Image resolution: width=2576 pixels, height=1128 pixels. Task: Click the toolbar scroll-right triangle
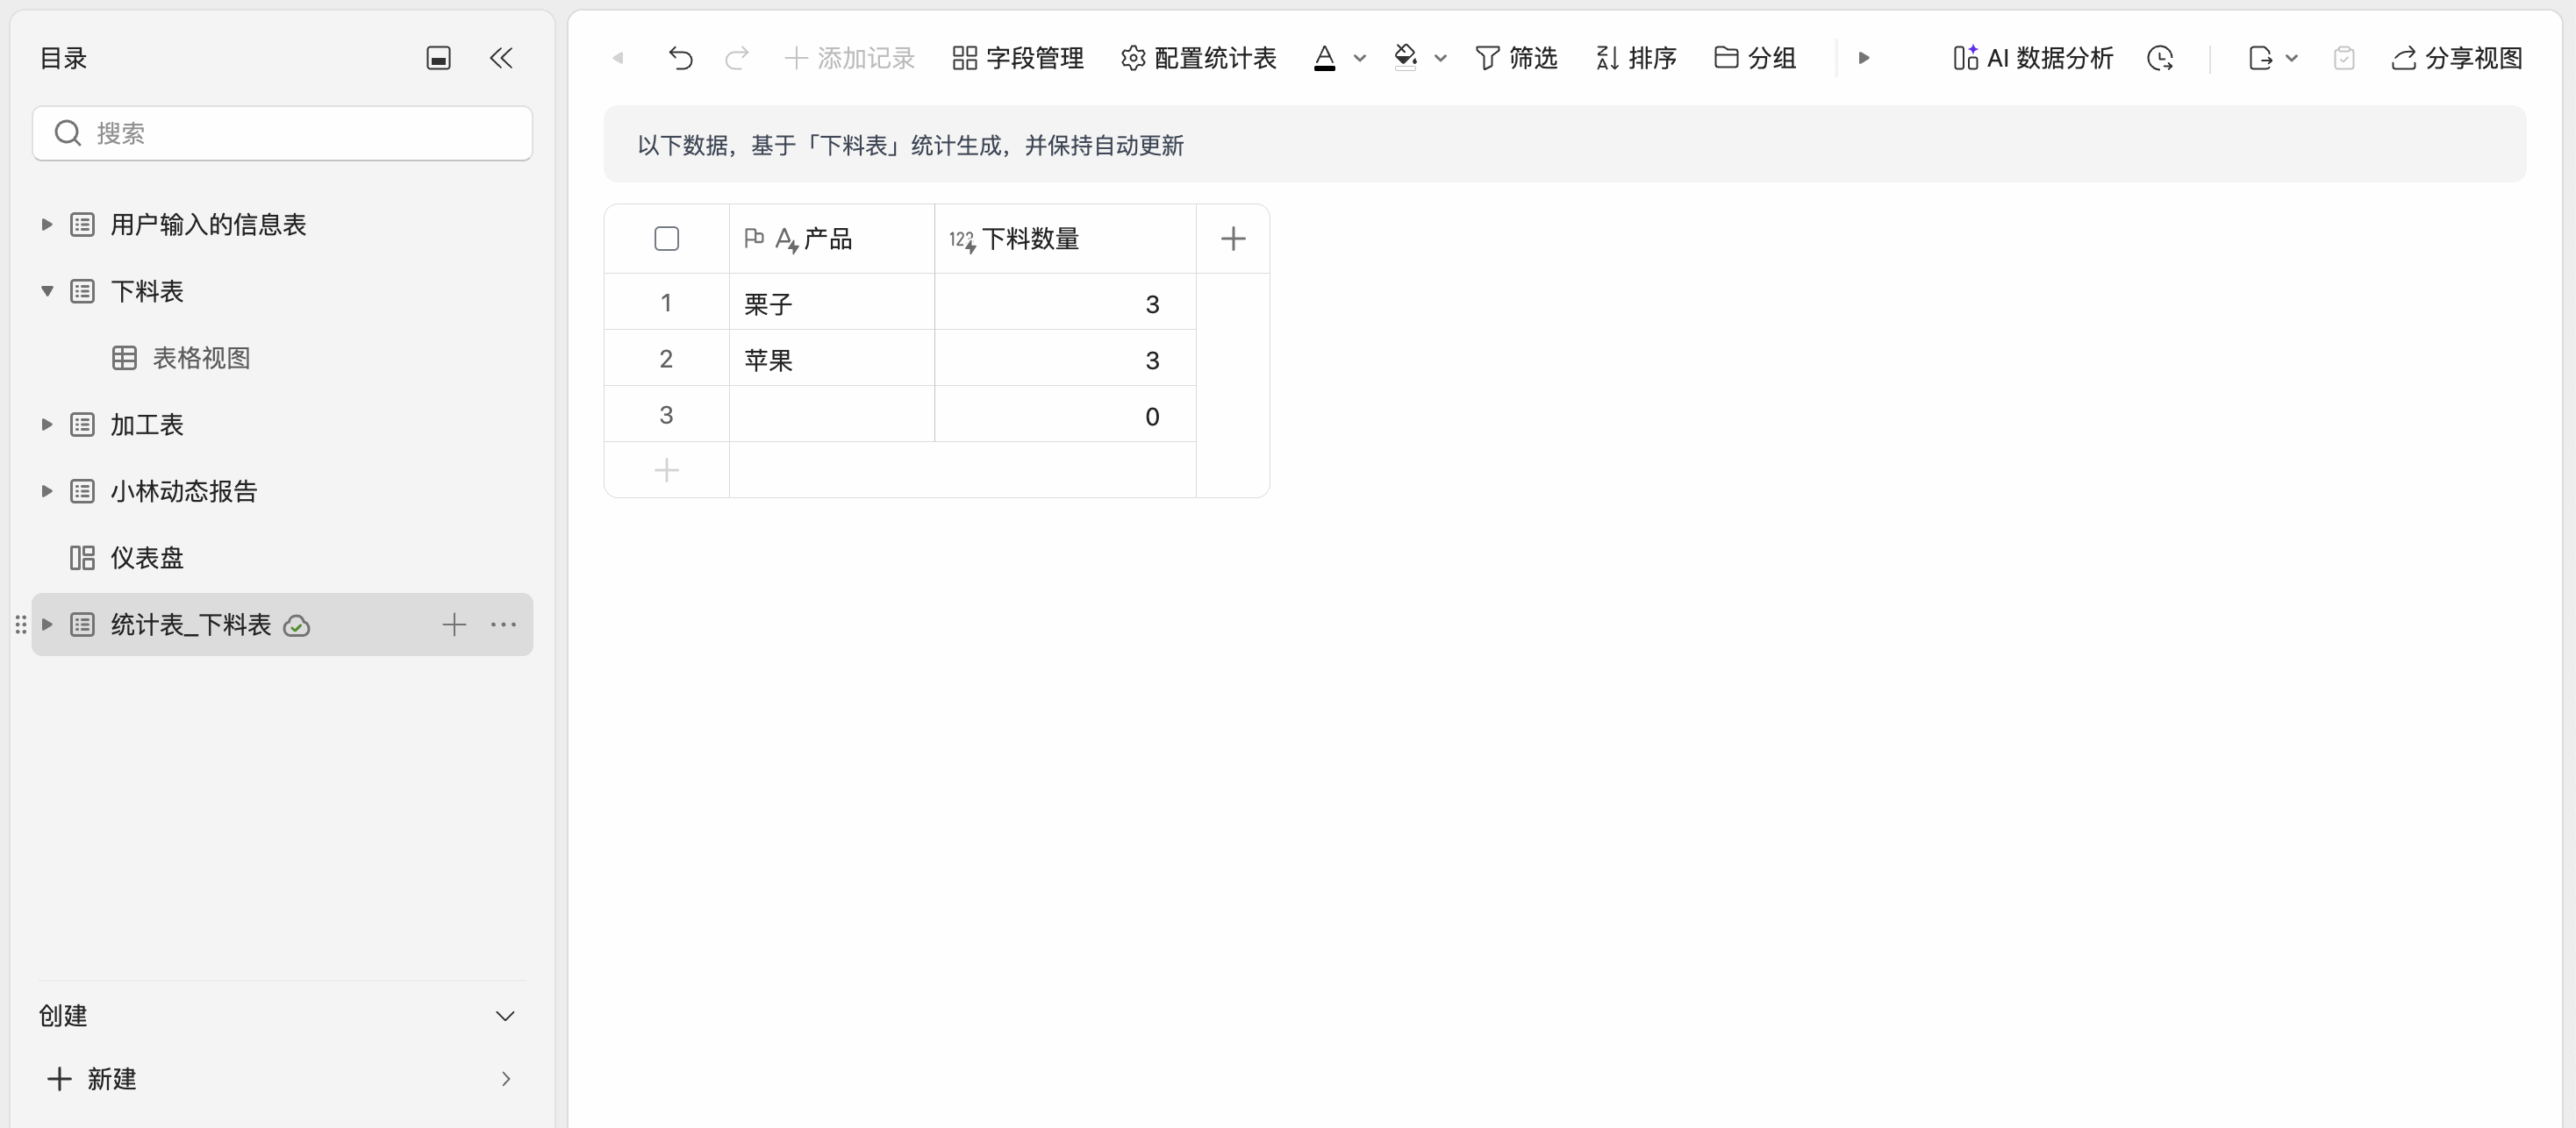[x=1864, y=58]
